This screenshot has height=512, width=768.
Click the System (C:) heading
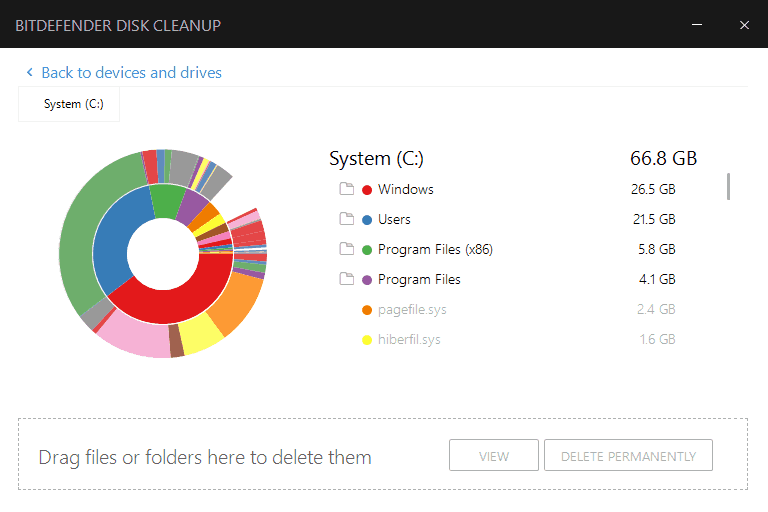(376, 159)
